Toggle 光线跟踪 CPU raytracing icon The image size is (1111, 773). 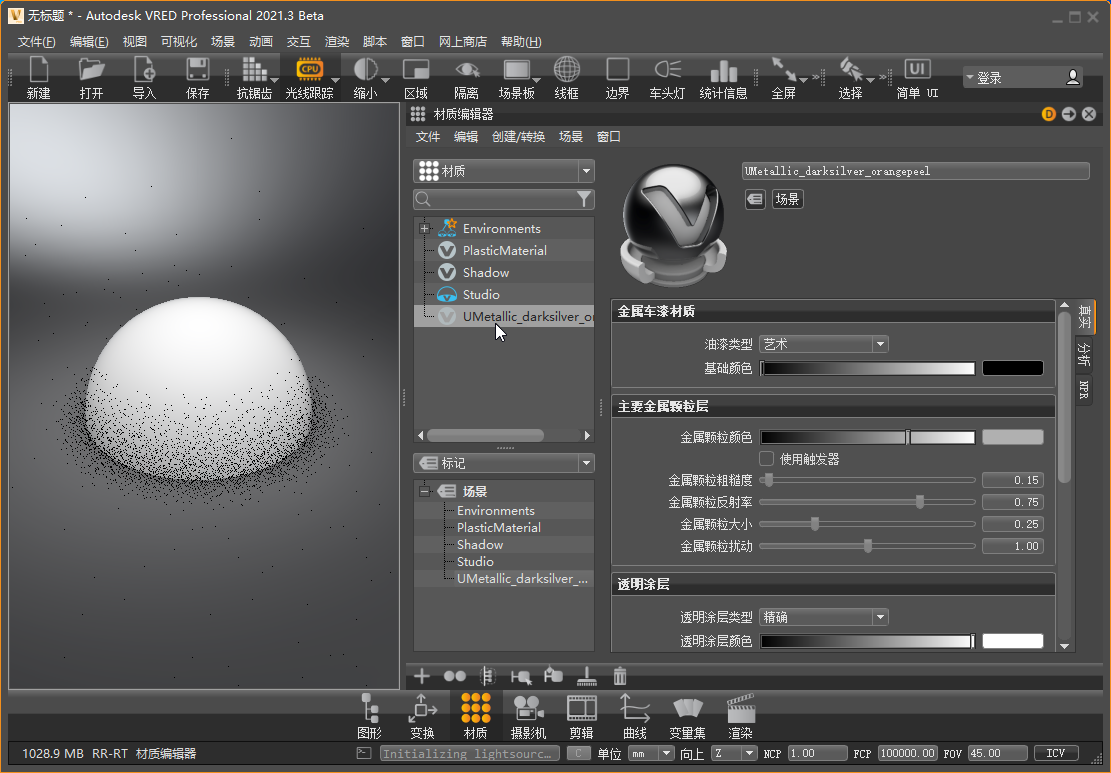point(310,69)
